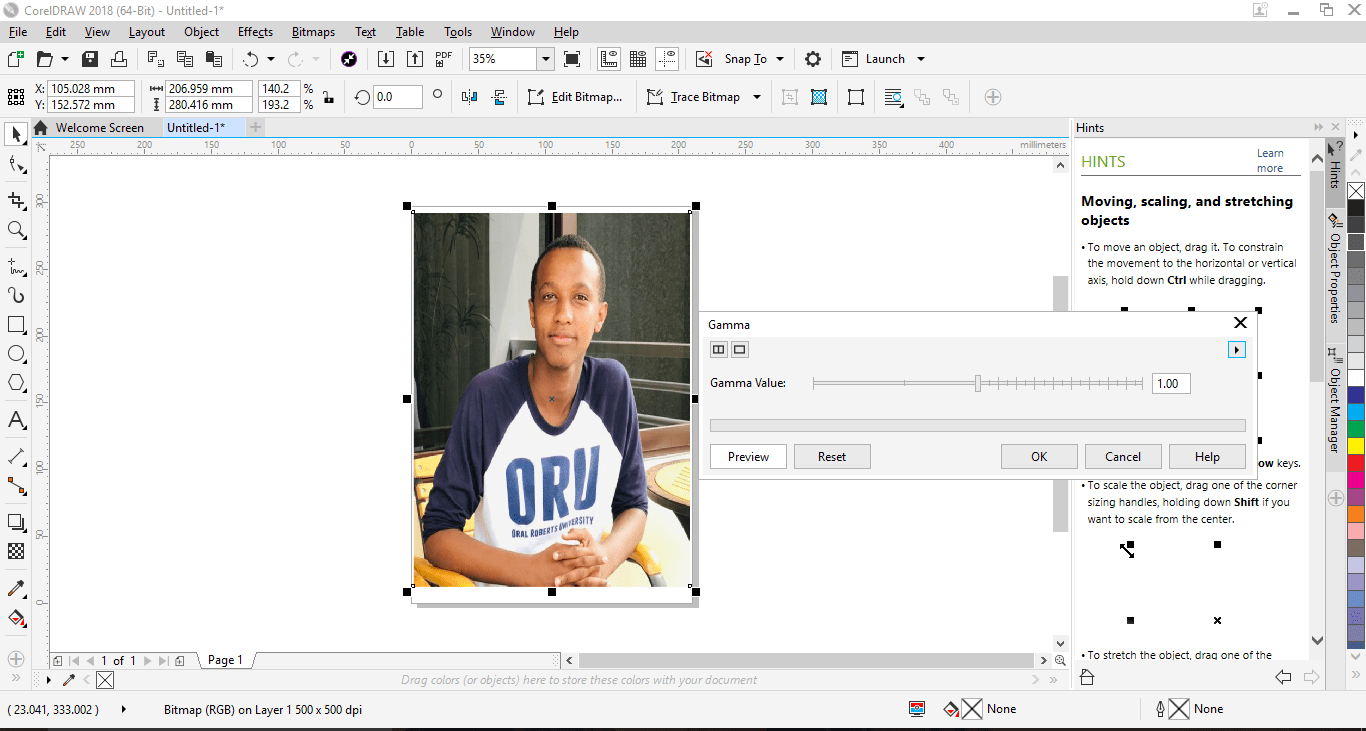Expand the Snap To dropdown
This screenshot has width=1366, height=731.
click(x=780, y=59)
